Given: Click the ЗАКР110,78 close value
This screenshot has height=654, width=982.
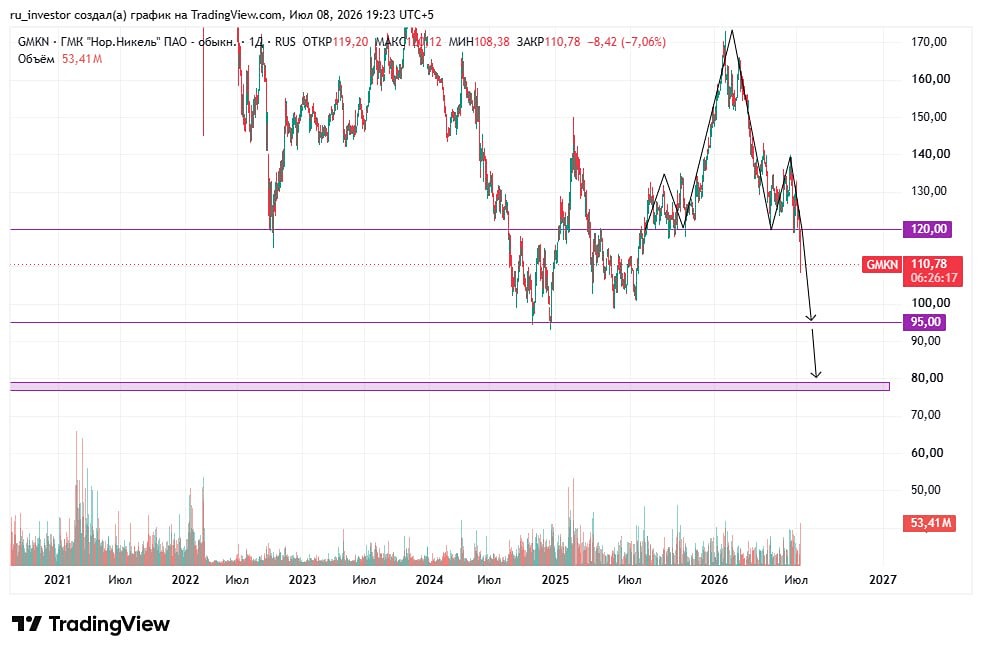Looking at the screenshot, I should pos(549,42).
